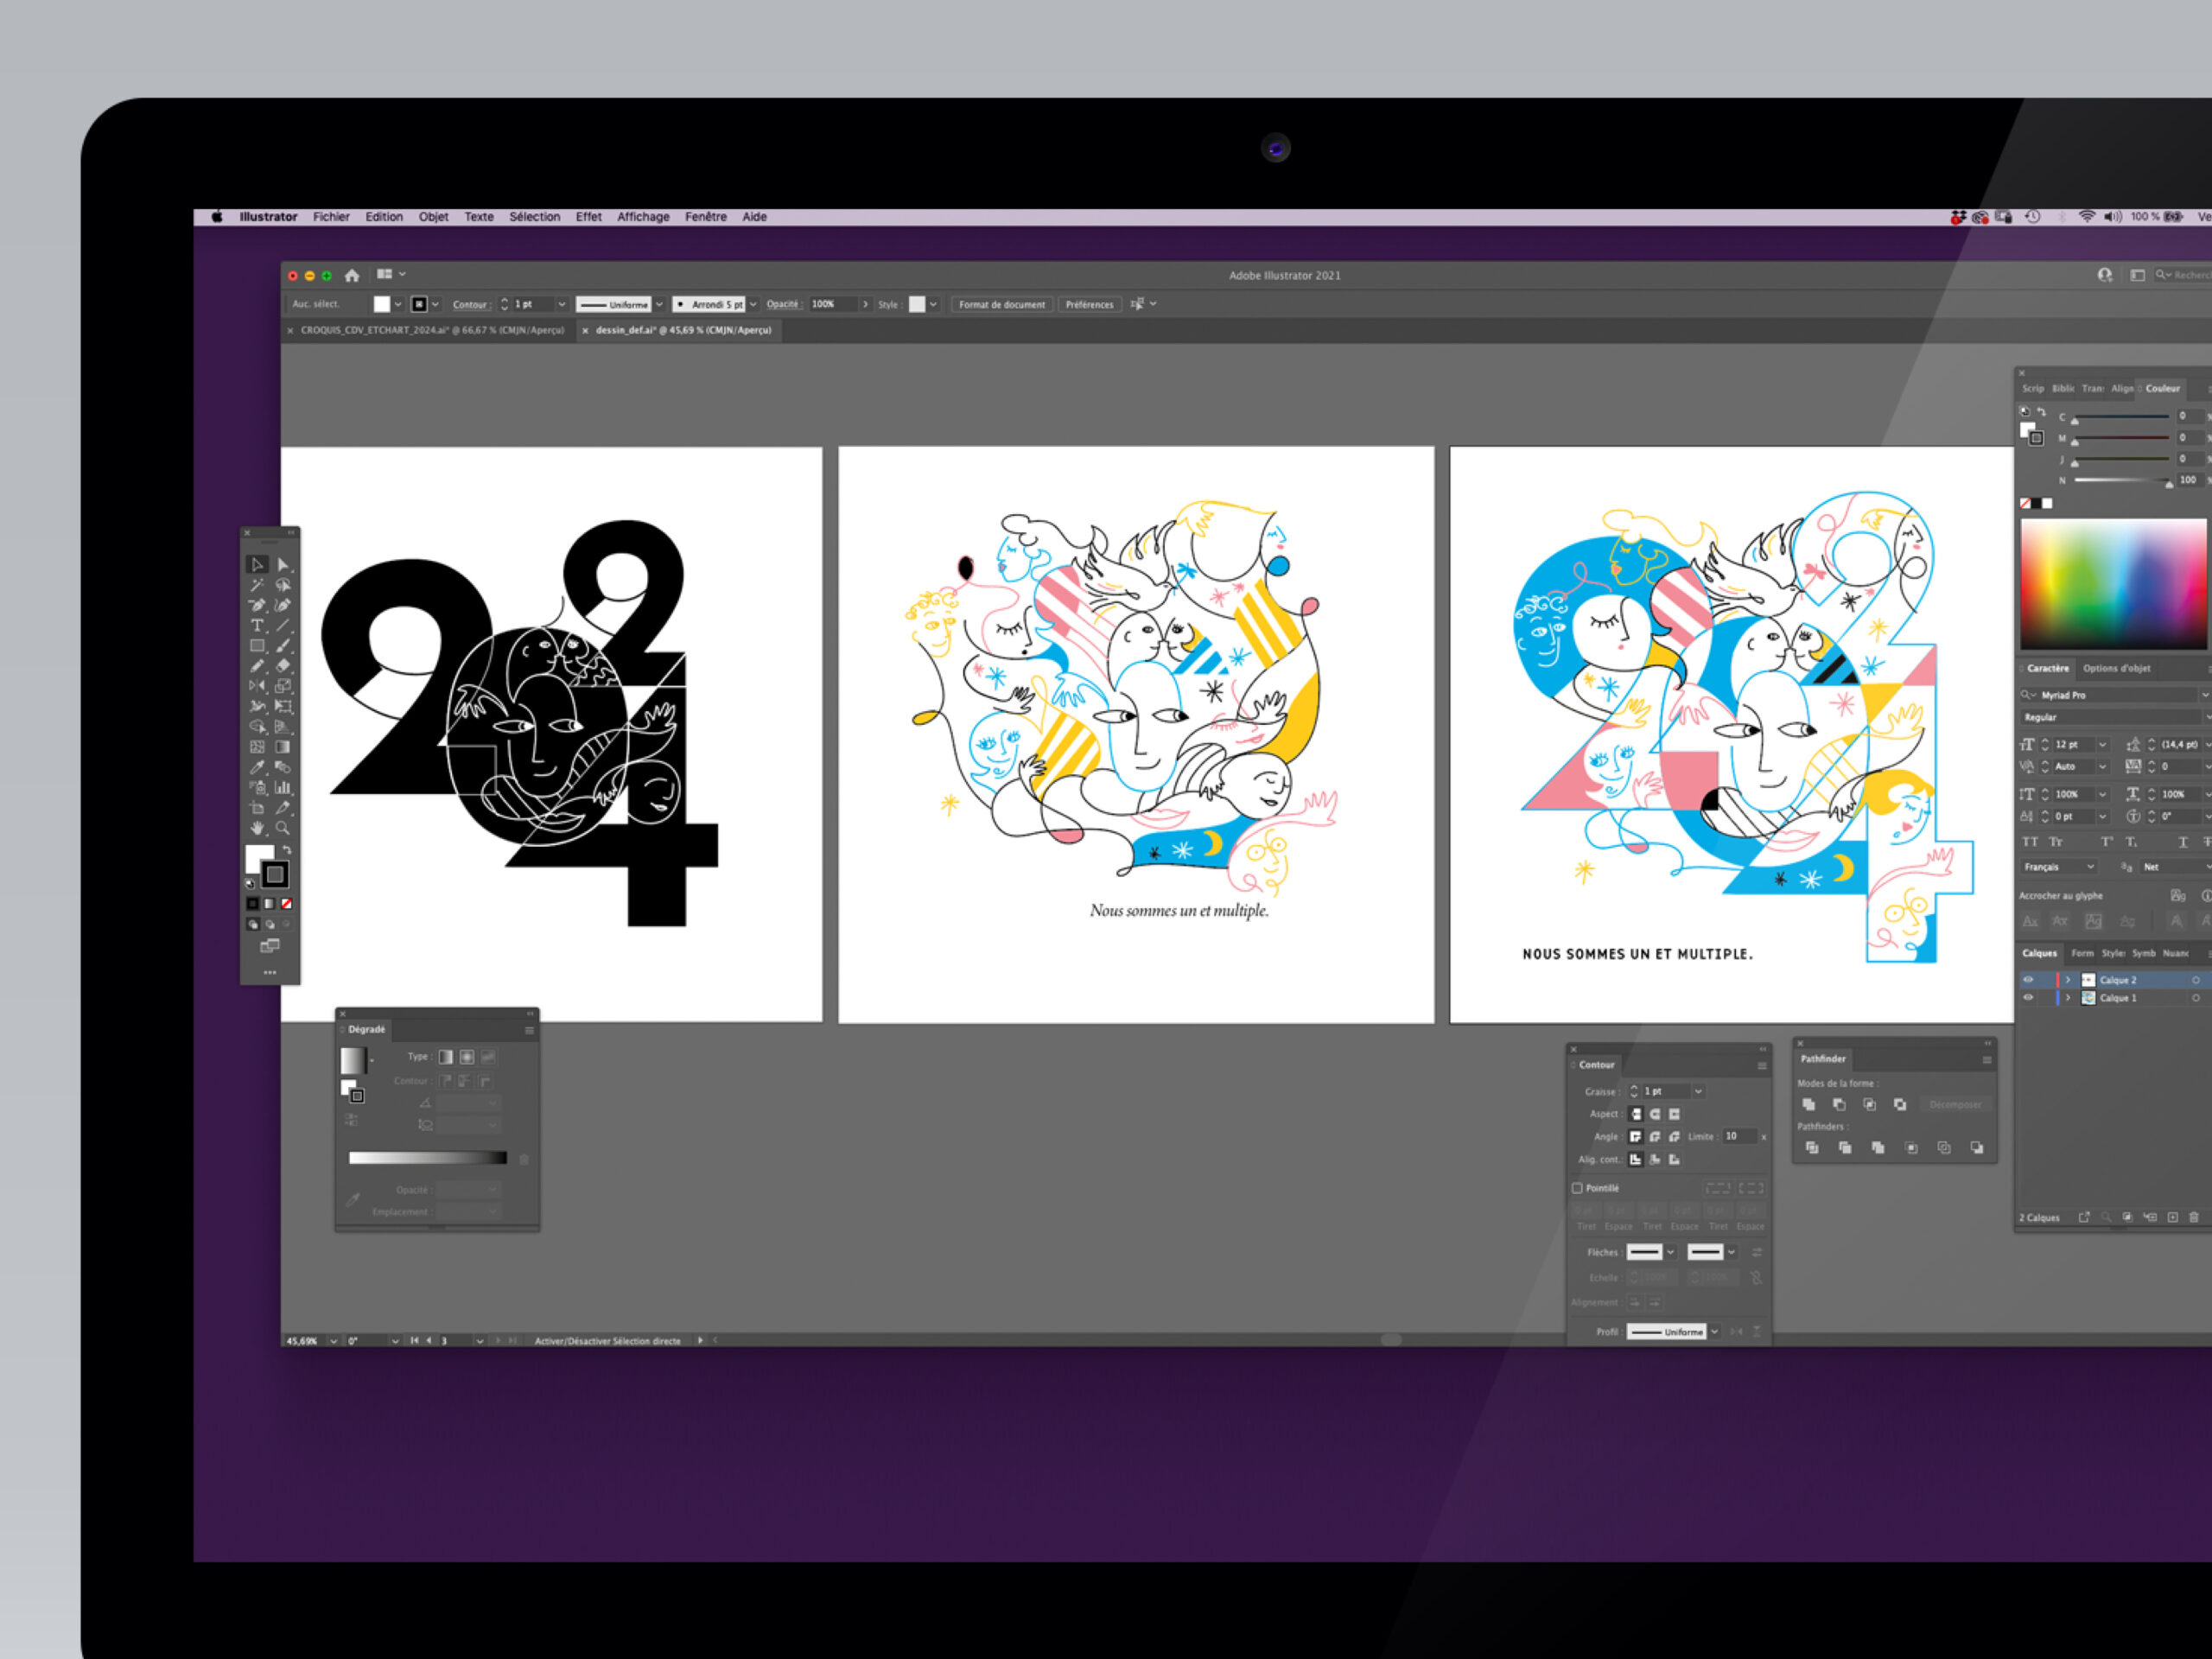Open the Myriad Pro font dropdown
Screen dimensions: 2212x1659
coord(2204,695)
